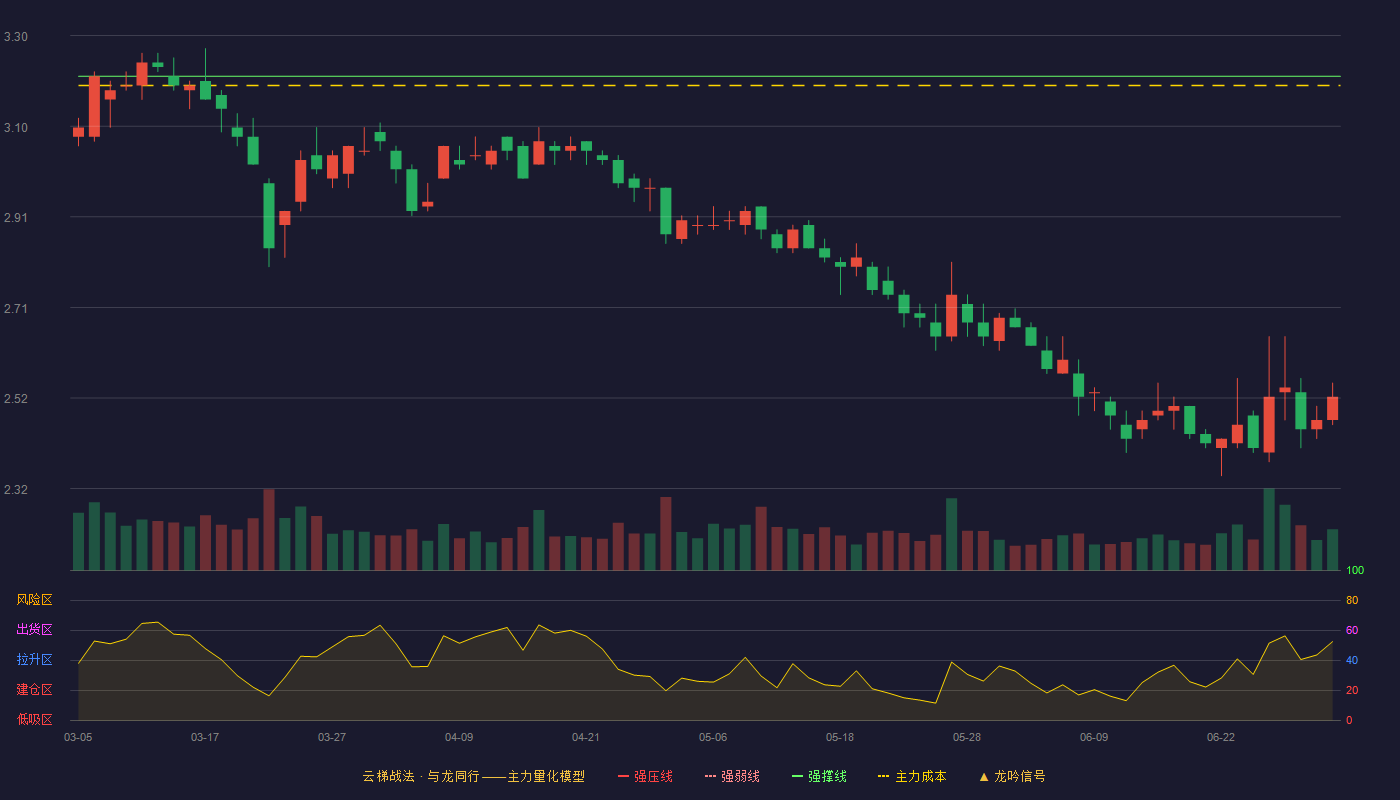The width and height of the screenshot is (1400, 800).
Task: Click the 2.71 price axis label
Action: pyautogui.click(x=16, y=309)
